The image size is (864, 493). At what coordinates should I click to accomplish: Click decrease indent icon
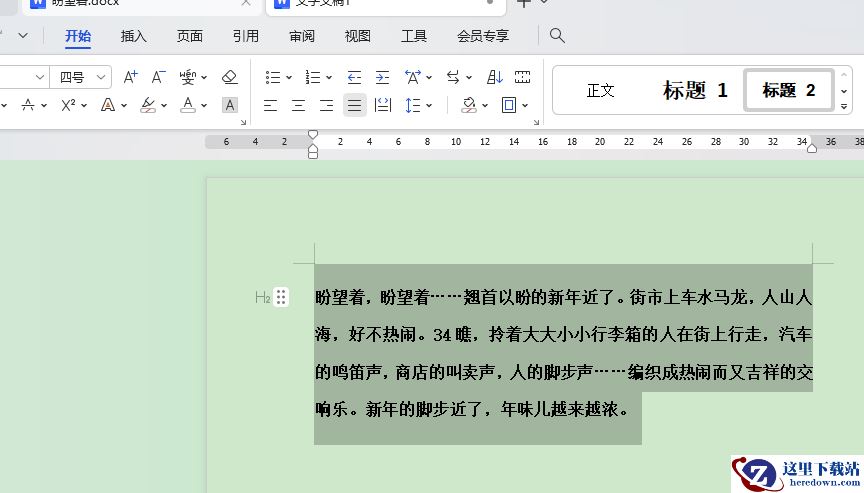(x=354, y=77)
